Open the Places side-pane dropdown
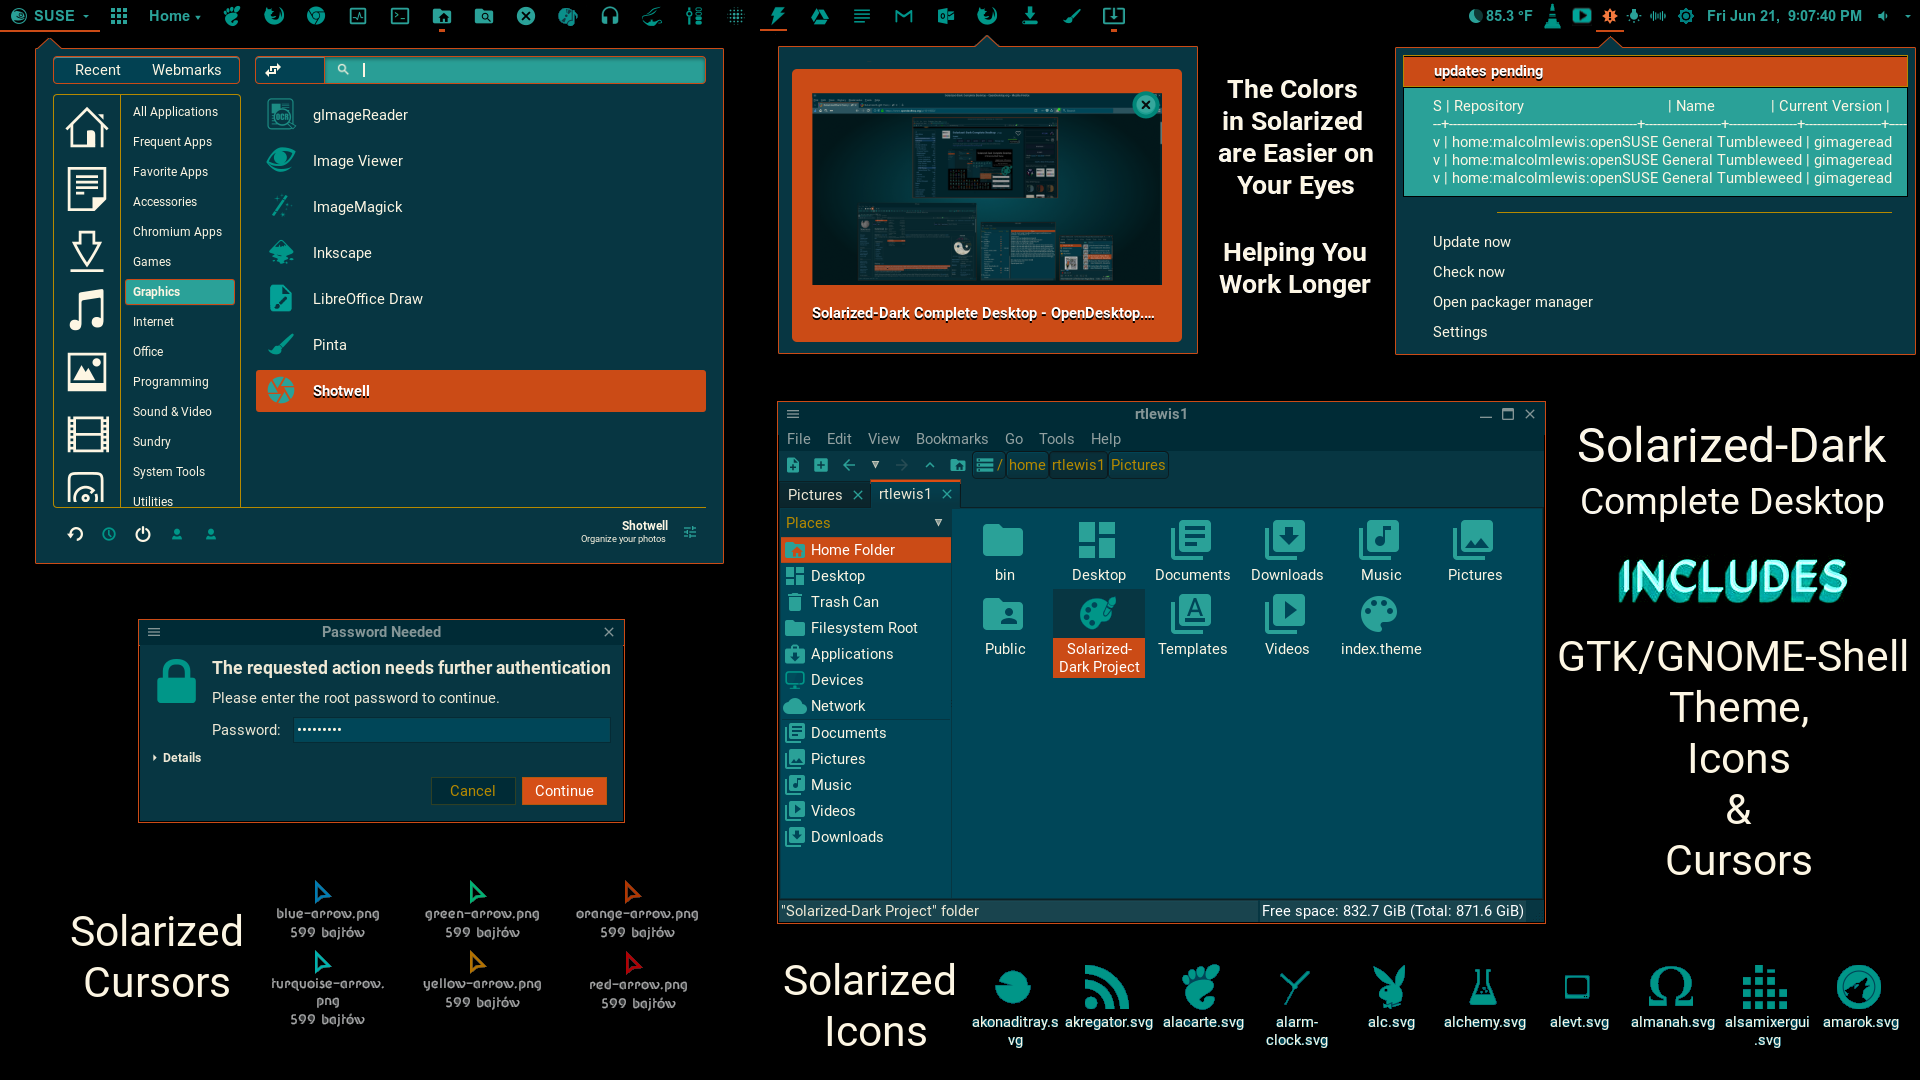 pos(938,523)
